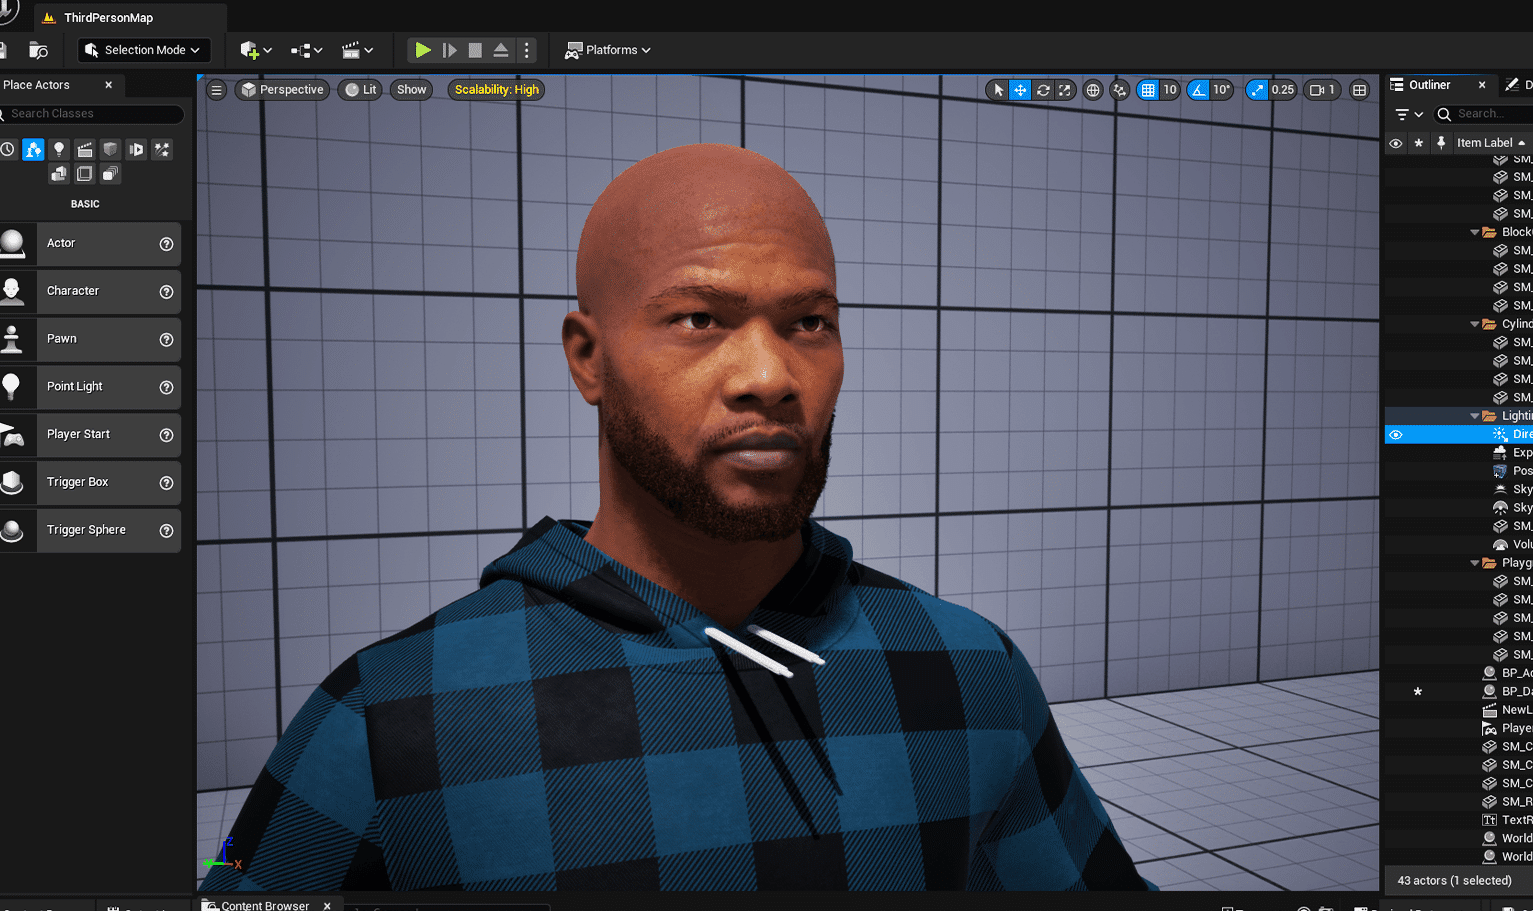The height and width of the screenshot is (911, 1533).
Task: Click the Eject from player button
Action: 501,50
